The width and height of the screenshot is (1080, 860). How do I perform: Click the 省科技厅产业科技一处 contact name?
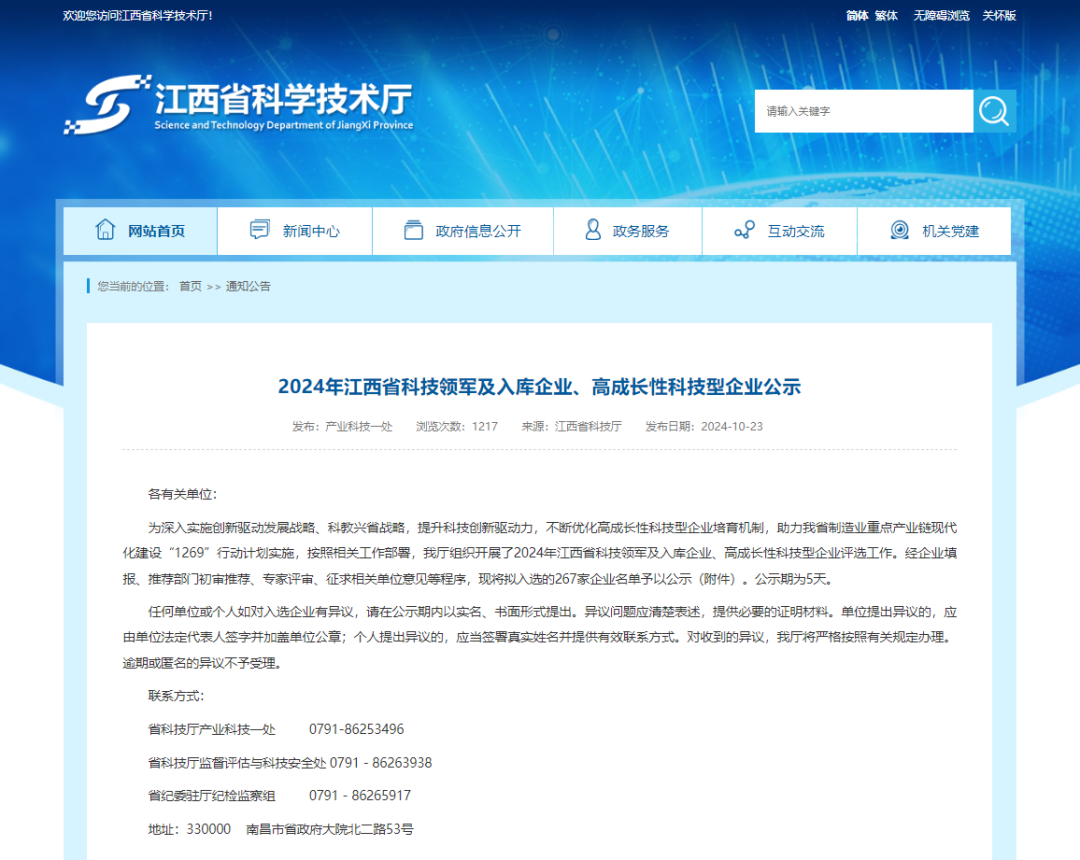[211, 729]
